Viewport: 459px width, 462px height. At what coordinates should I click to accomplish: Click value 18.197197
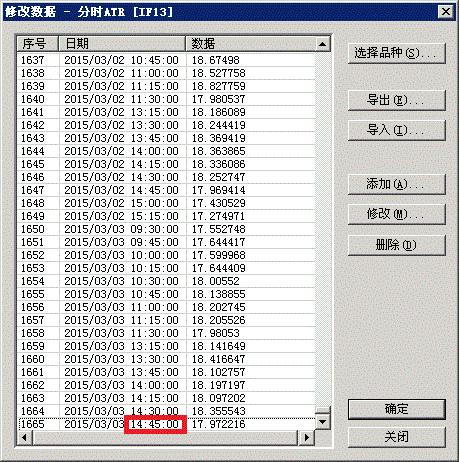[x=219, y=385]
